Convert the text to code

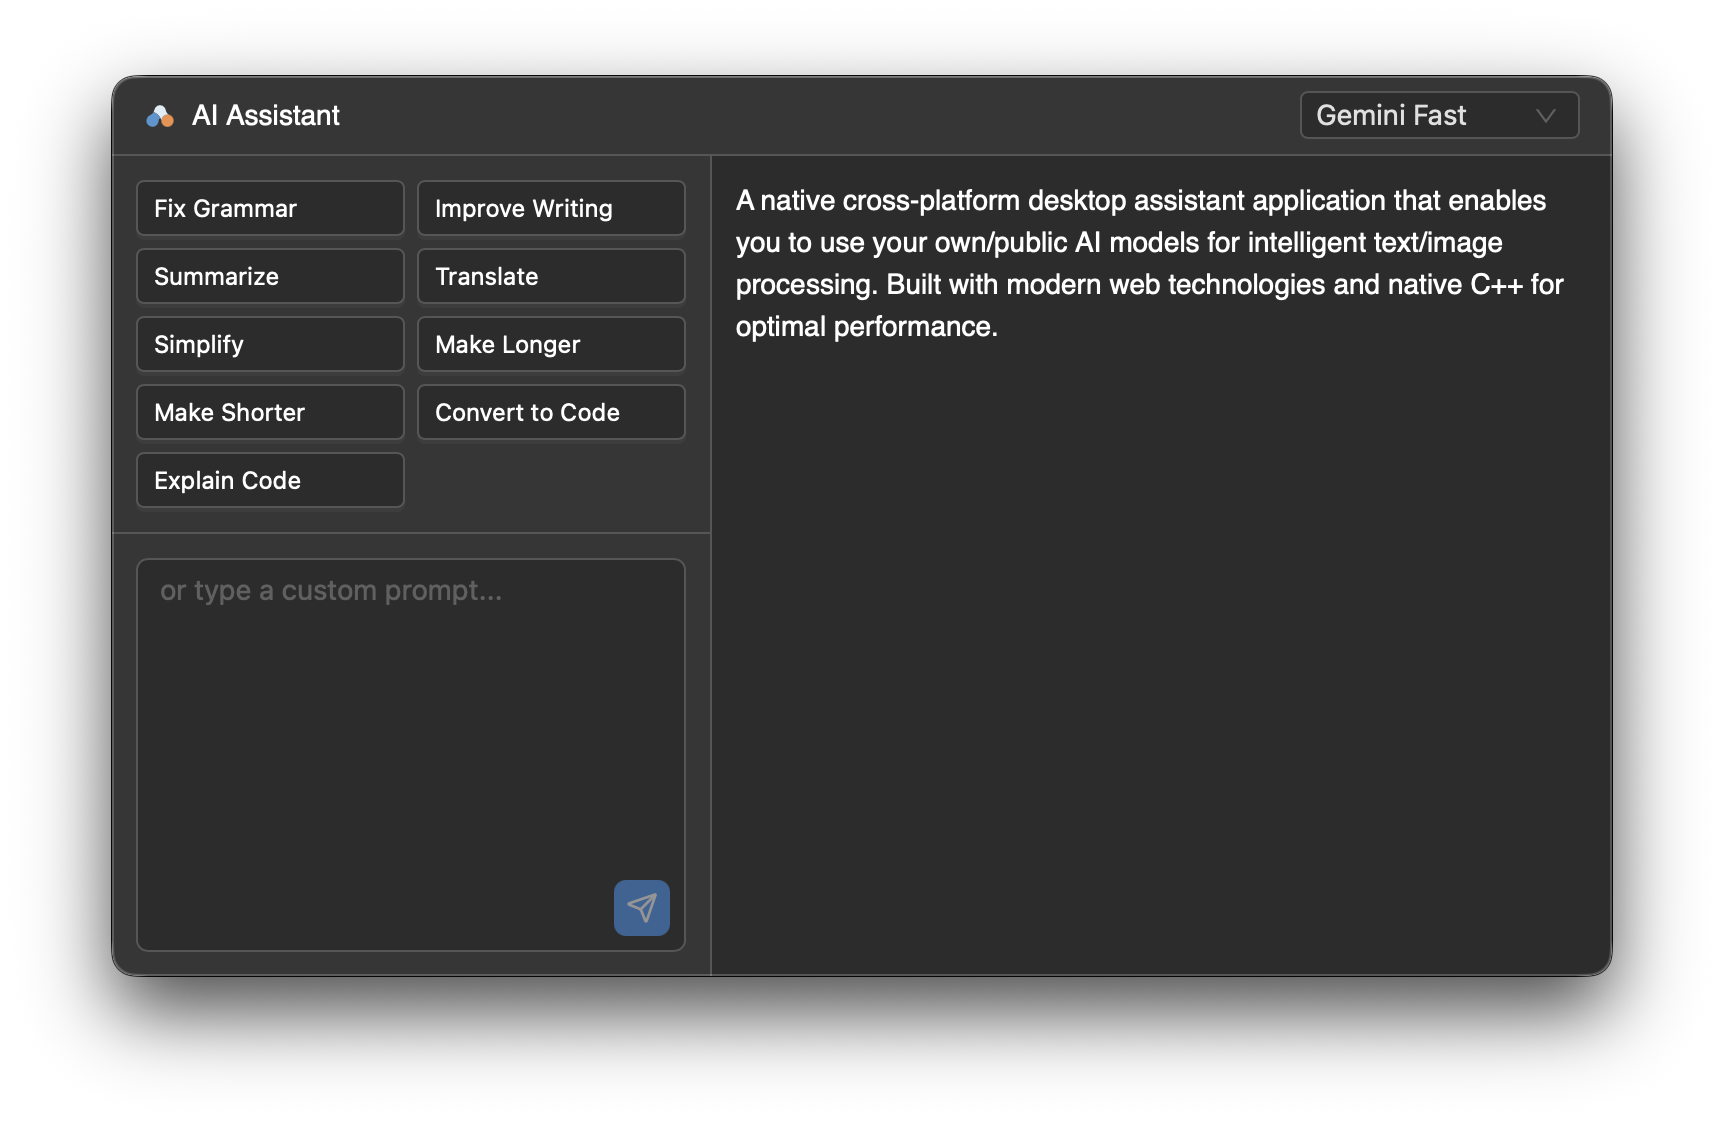[x=551, y=412]
